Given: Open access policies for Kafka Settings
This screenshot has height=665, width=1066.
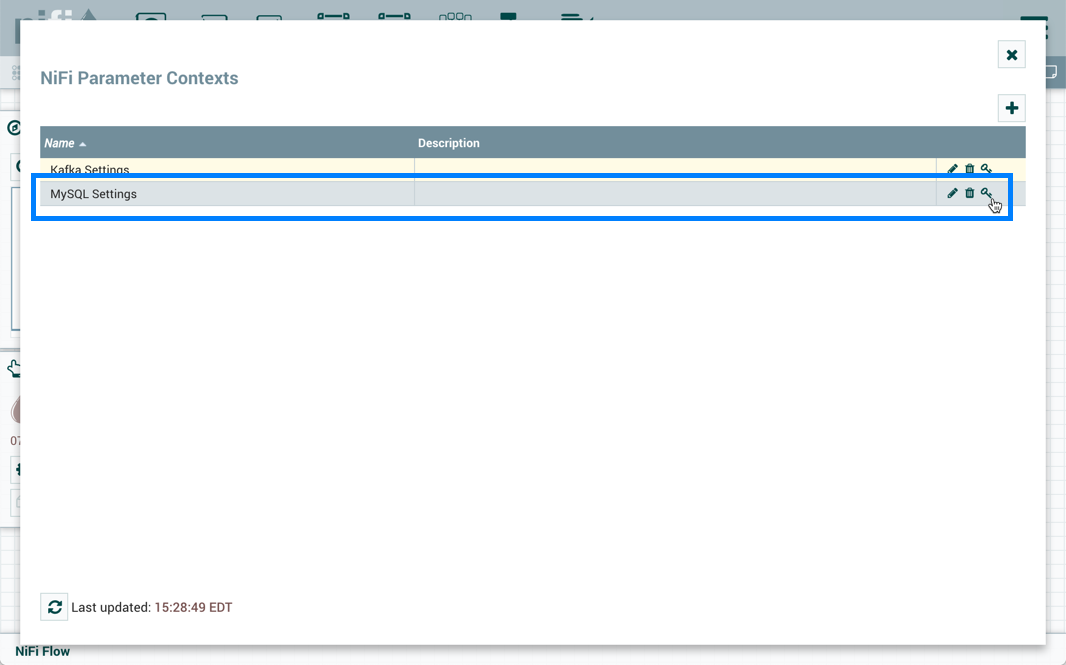Looking at the screenshot, I should point(986,169).
